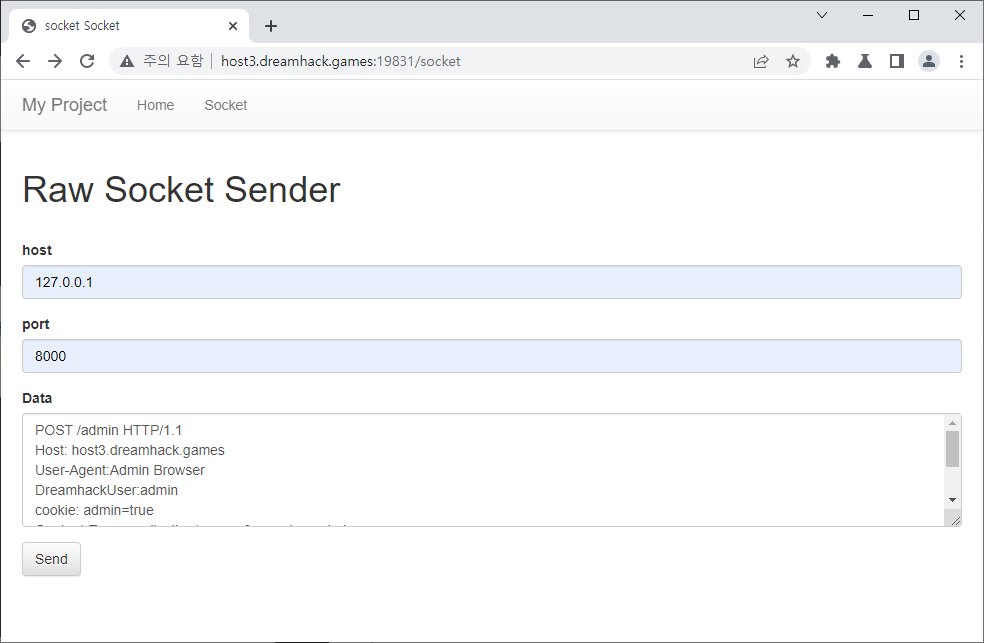Focus the host input field
984x643 pixels.
point(492,282)
